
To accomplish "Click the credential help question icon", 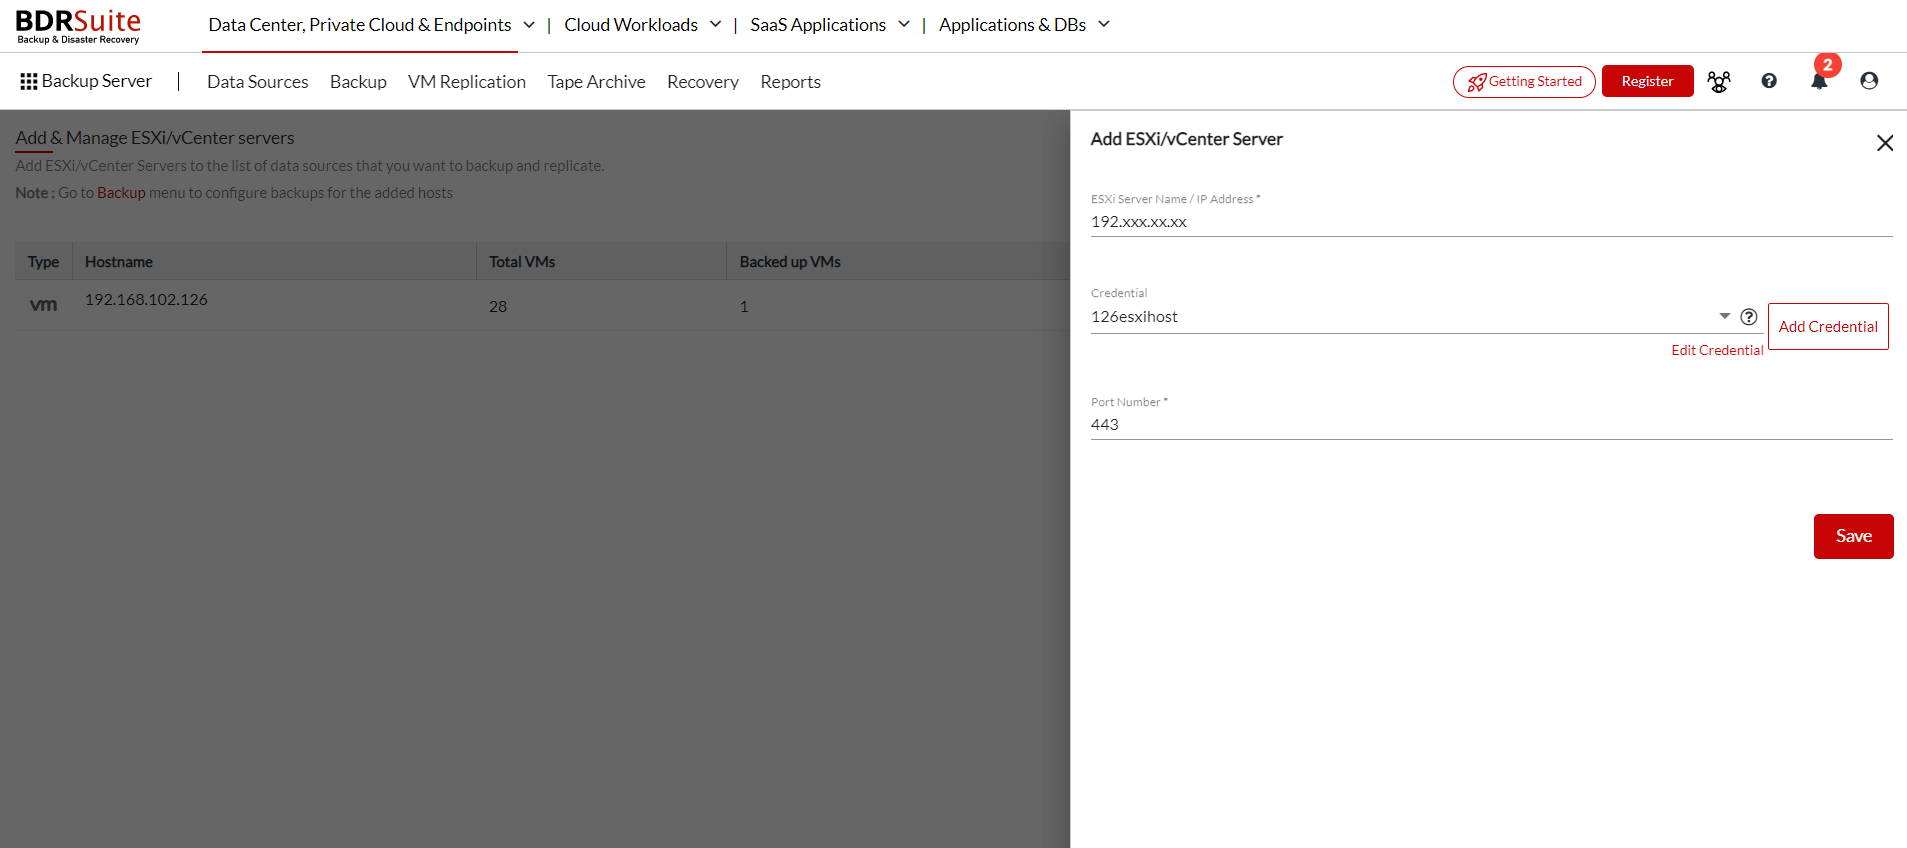I will (x=1749, y=317).
